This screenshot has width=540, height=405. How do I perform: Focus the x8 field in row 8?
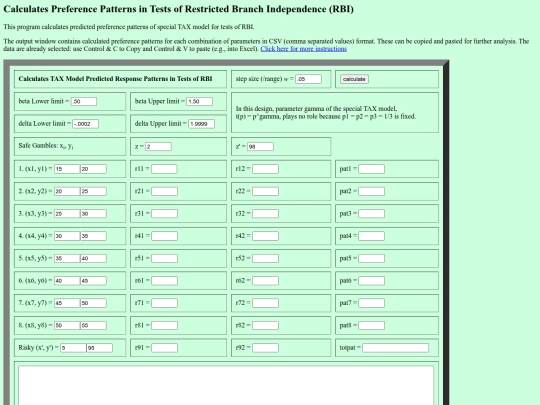click(x=67, y=326)
